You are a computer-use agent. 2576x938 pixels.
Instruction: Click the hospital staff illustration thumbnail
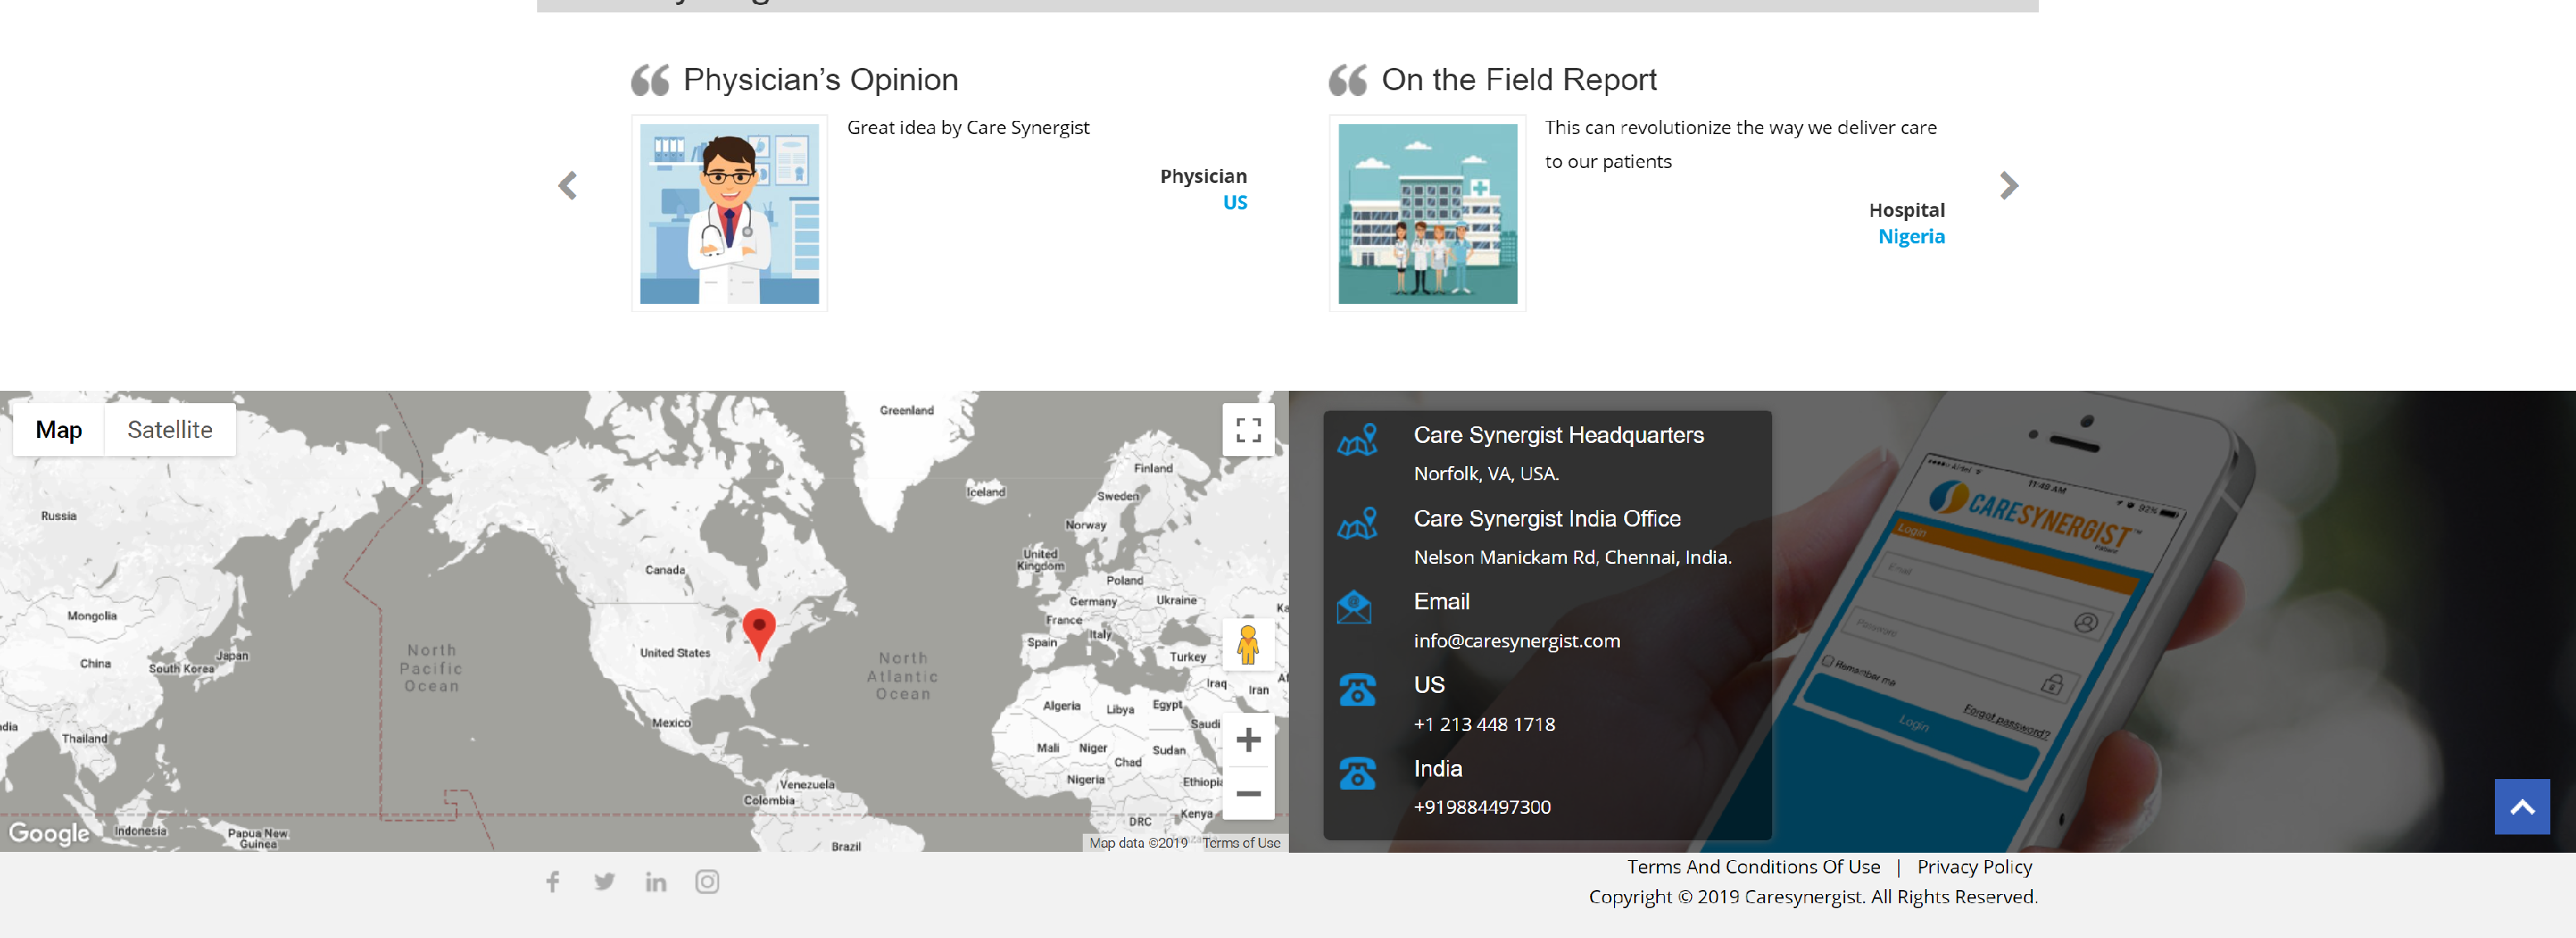1427,213
